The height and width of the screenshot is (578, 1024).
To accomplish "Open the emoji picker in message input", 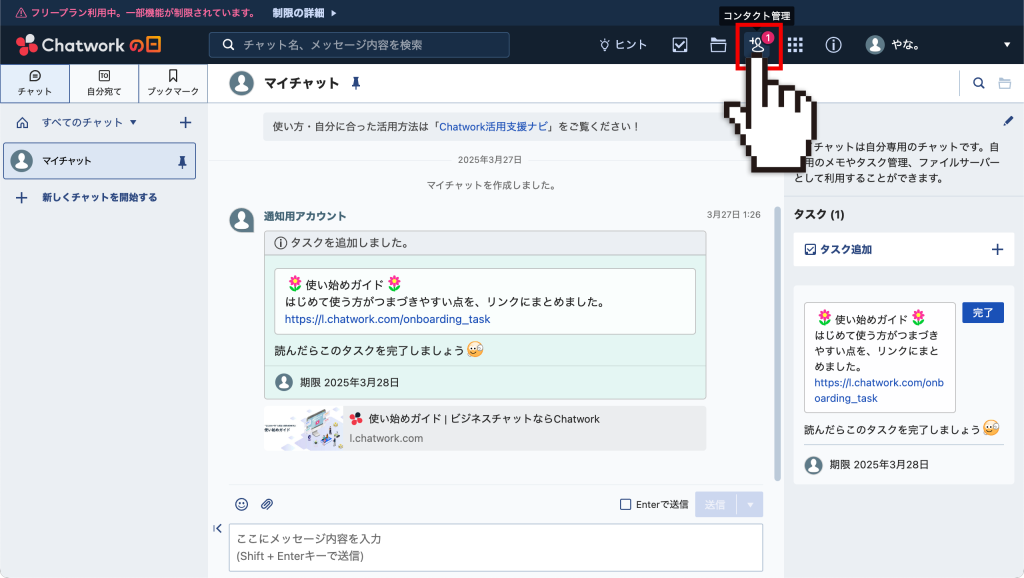I will pos(240,505).
